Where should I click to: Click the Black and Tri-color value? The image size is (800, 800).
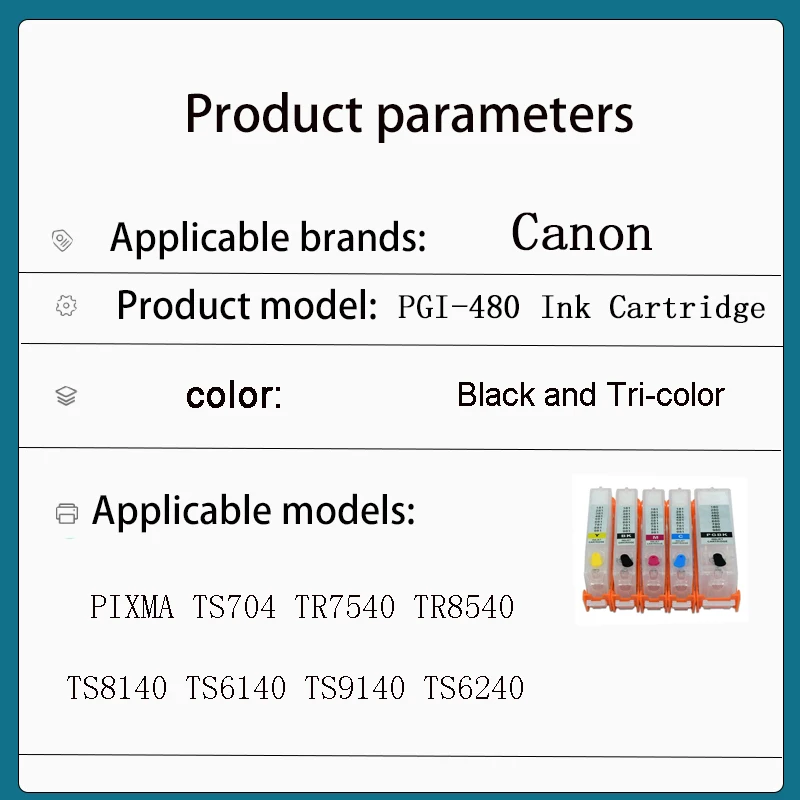[x=590, y=395]
